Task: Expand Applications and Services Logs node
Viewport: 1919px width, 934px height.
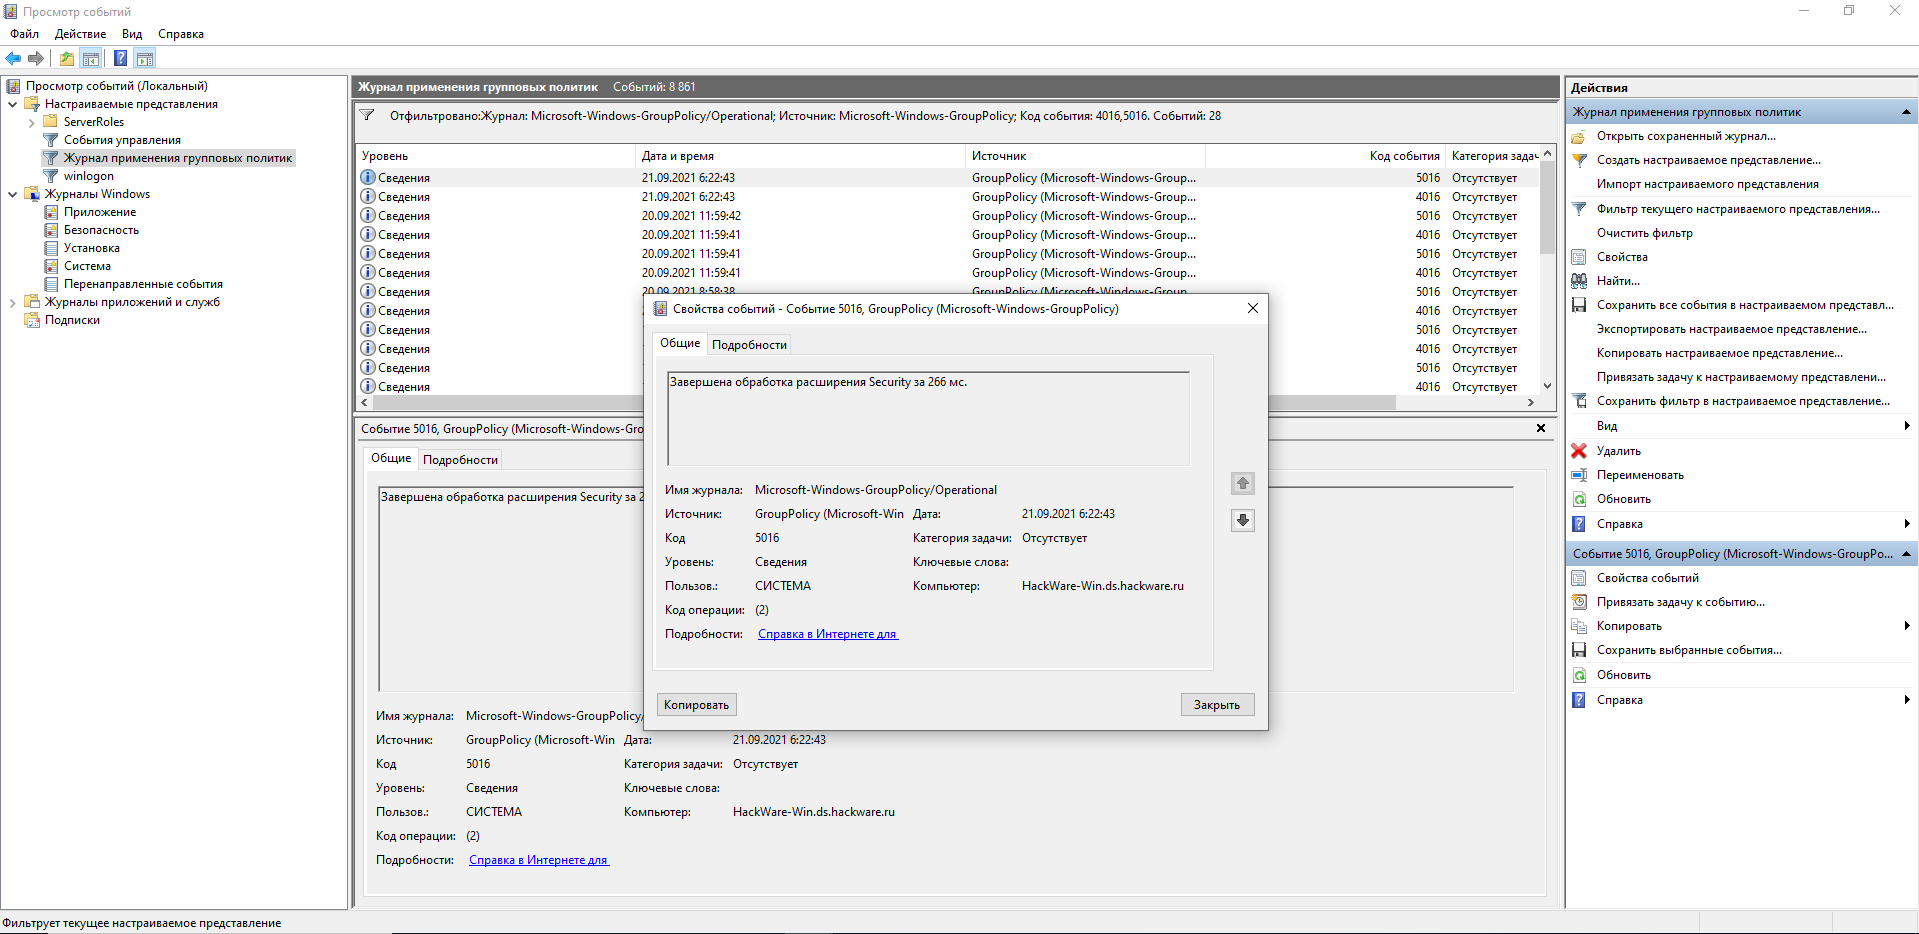Action: 12,302
